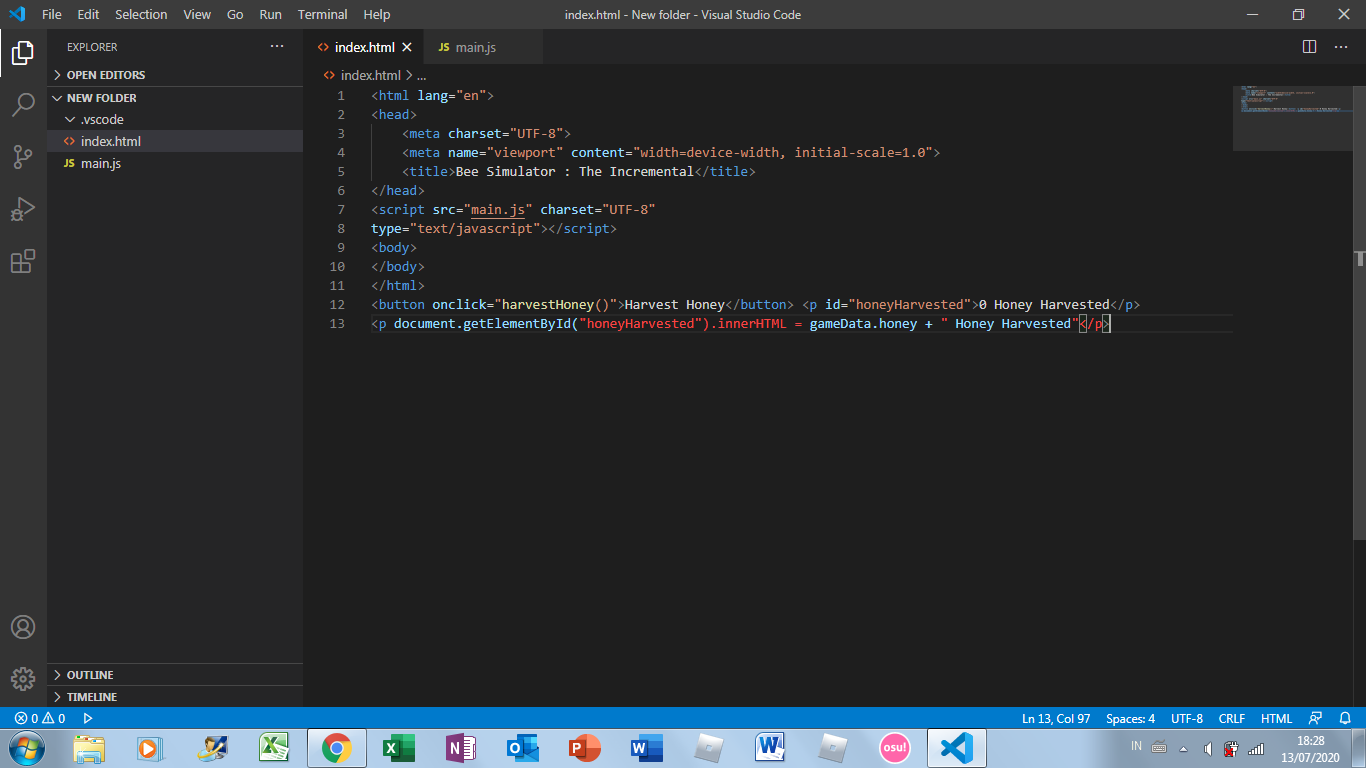Open Google Chrome from taskbar
1366x768 pixels.
coord(336,748)
